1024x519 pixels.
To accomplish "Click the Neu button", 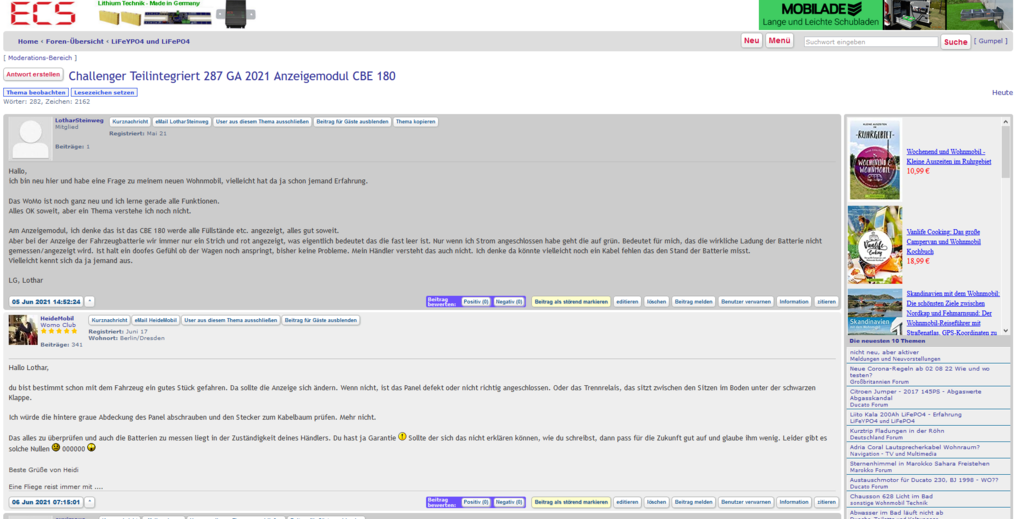I will point(752,40).
